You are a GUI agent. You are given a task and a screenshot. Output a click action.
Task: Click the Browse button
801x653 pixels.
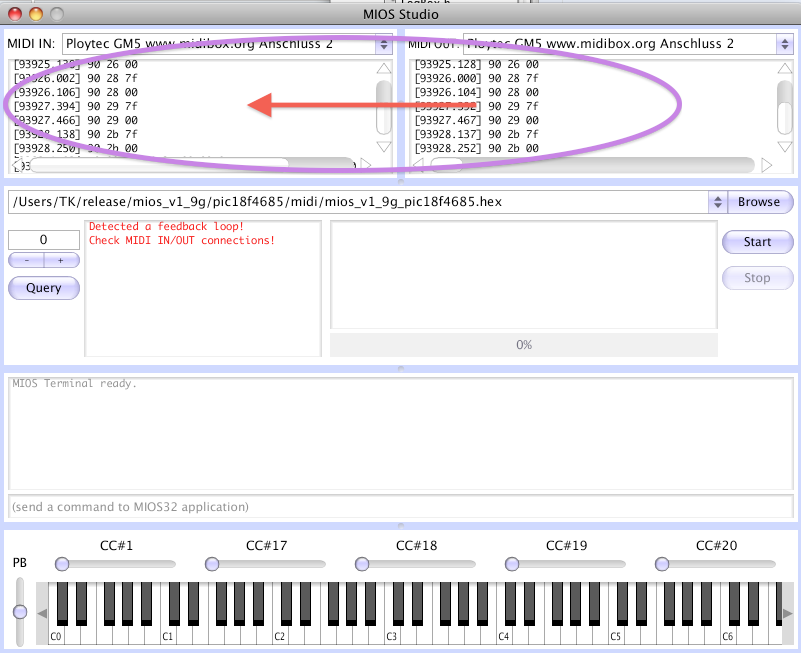[x=759, y=202]
